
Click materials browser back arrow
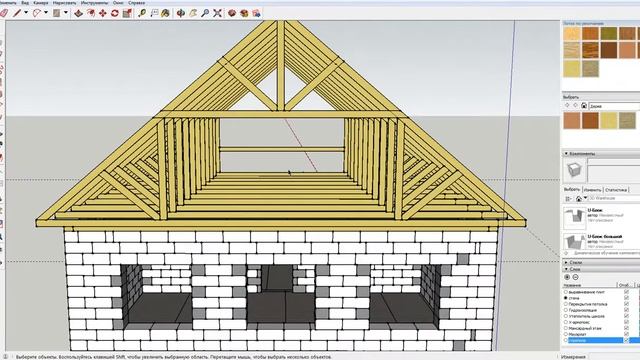click(x=567, y=105)
